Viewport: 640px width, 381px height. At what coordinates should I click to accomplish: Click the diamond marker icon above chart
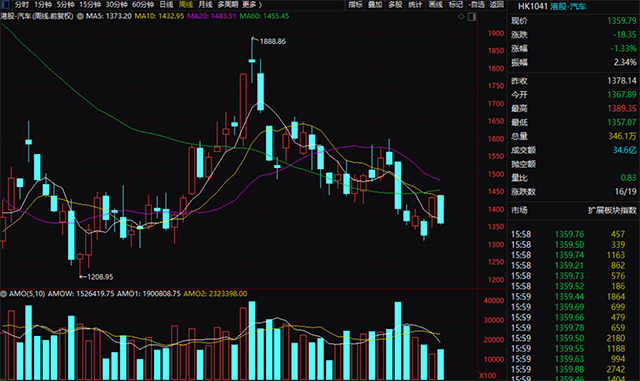click(461, 16)
